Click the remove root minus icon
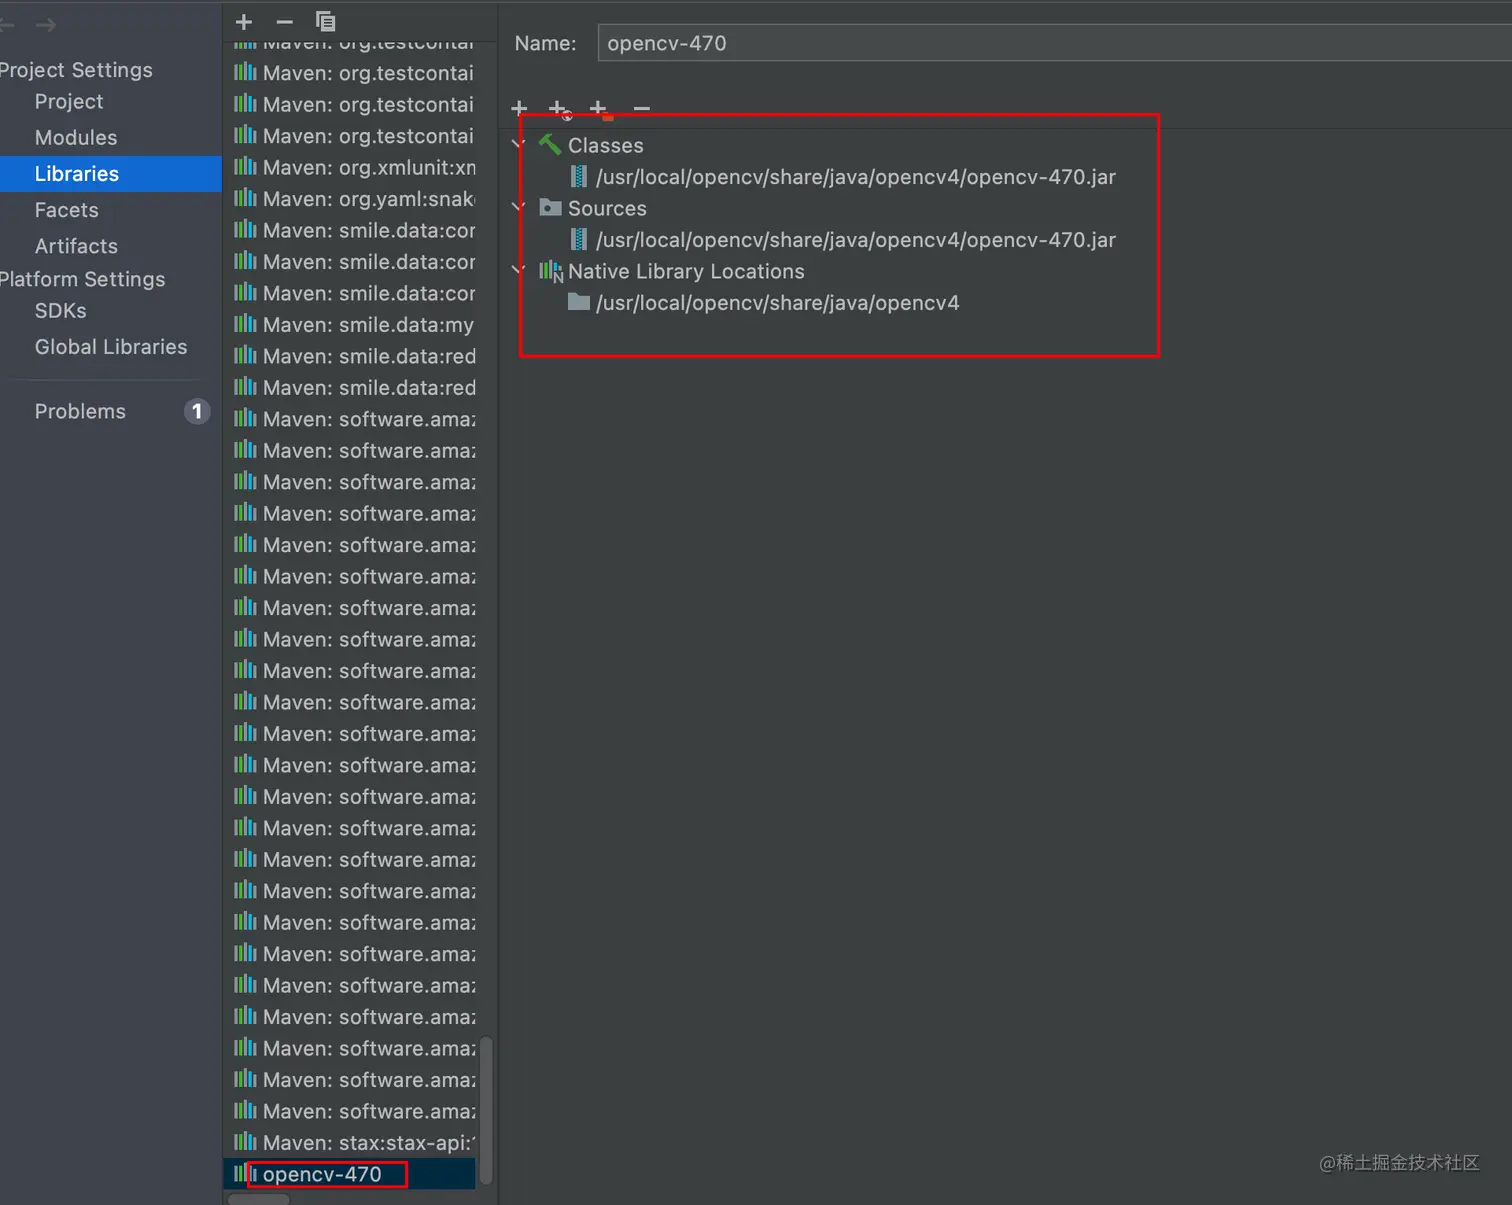 point(642,108)
